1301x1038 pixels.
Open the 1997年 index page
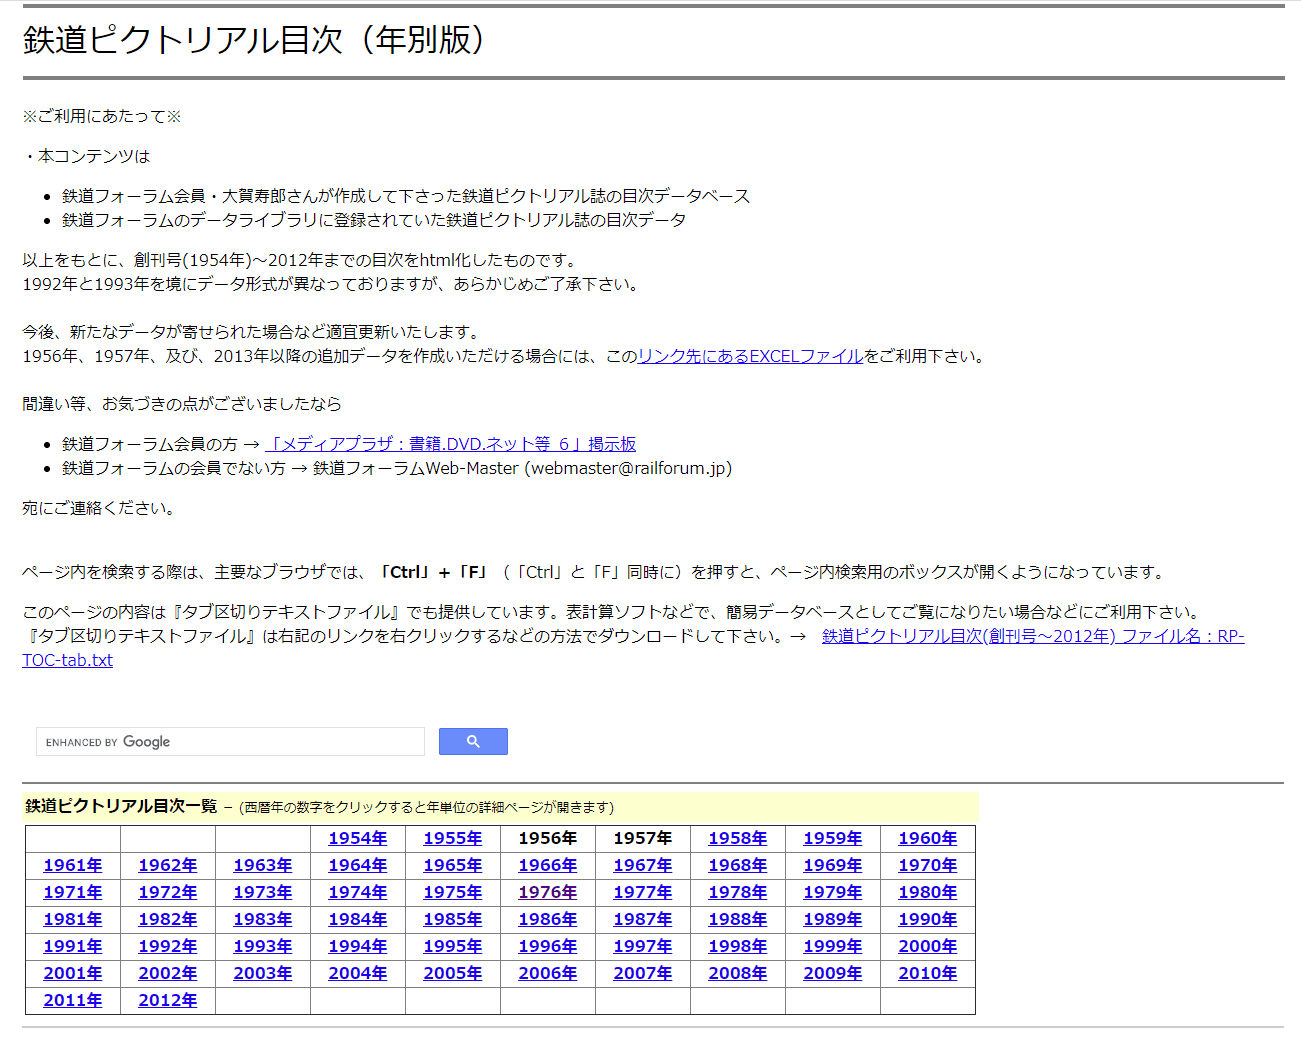tap(643, 946)
